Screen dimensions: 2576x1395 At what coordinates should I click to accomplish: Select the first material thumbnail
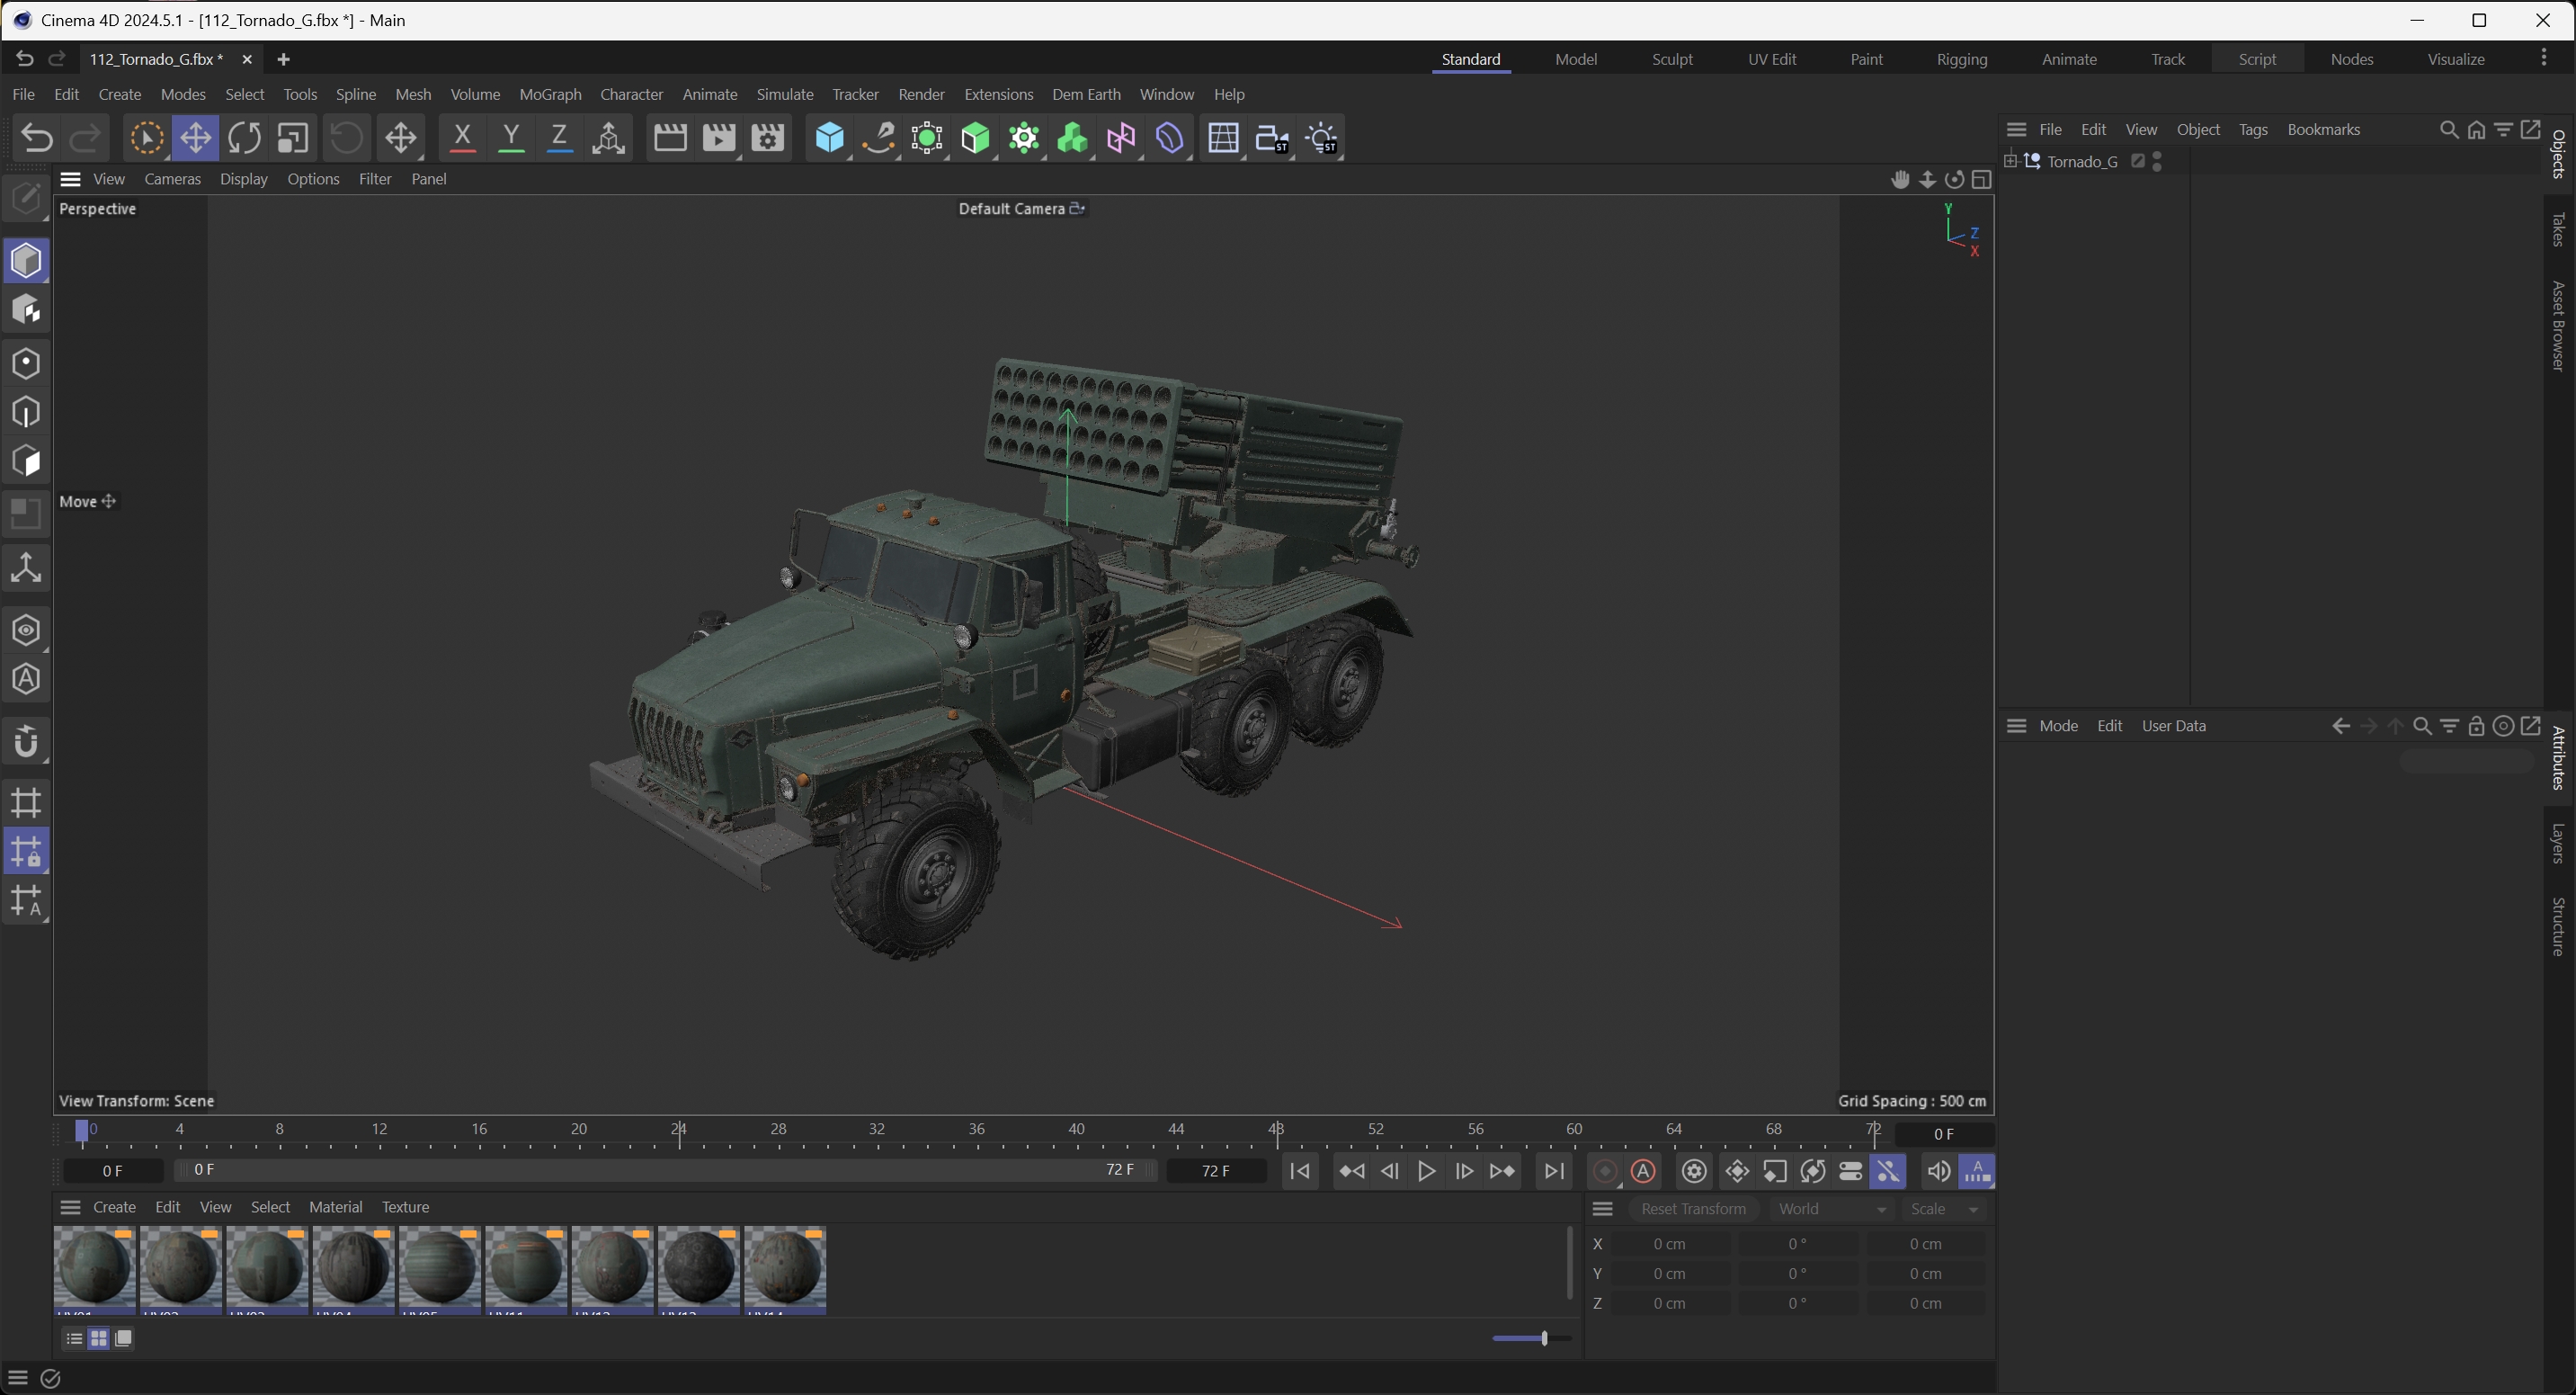(x=95, y=1267)
